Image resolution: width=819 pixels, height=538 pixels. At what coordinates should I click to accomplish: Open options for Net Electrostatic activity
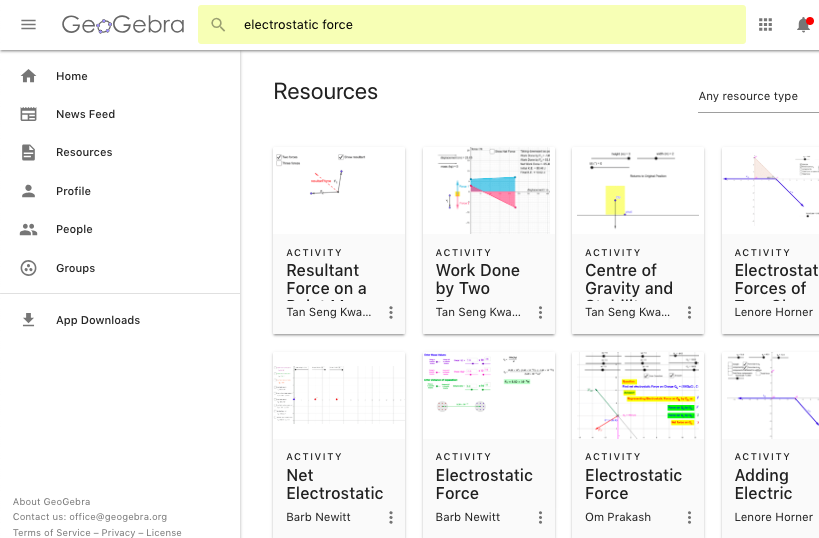coord(391,517)
